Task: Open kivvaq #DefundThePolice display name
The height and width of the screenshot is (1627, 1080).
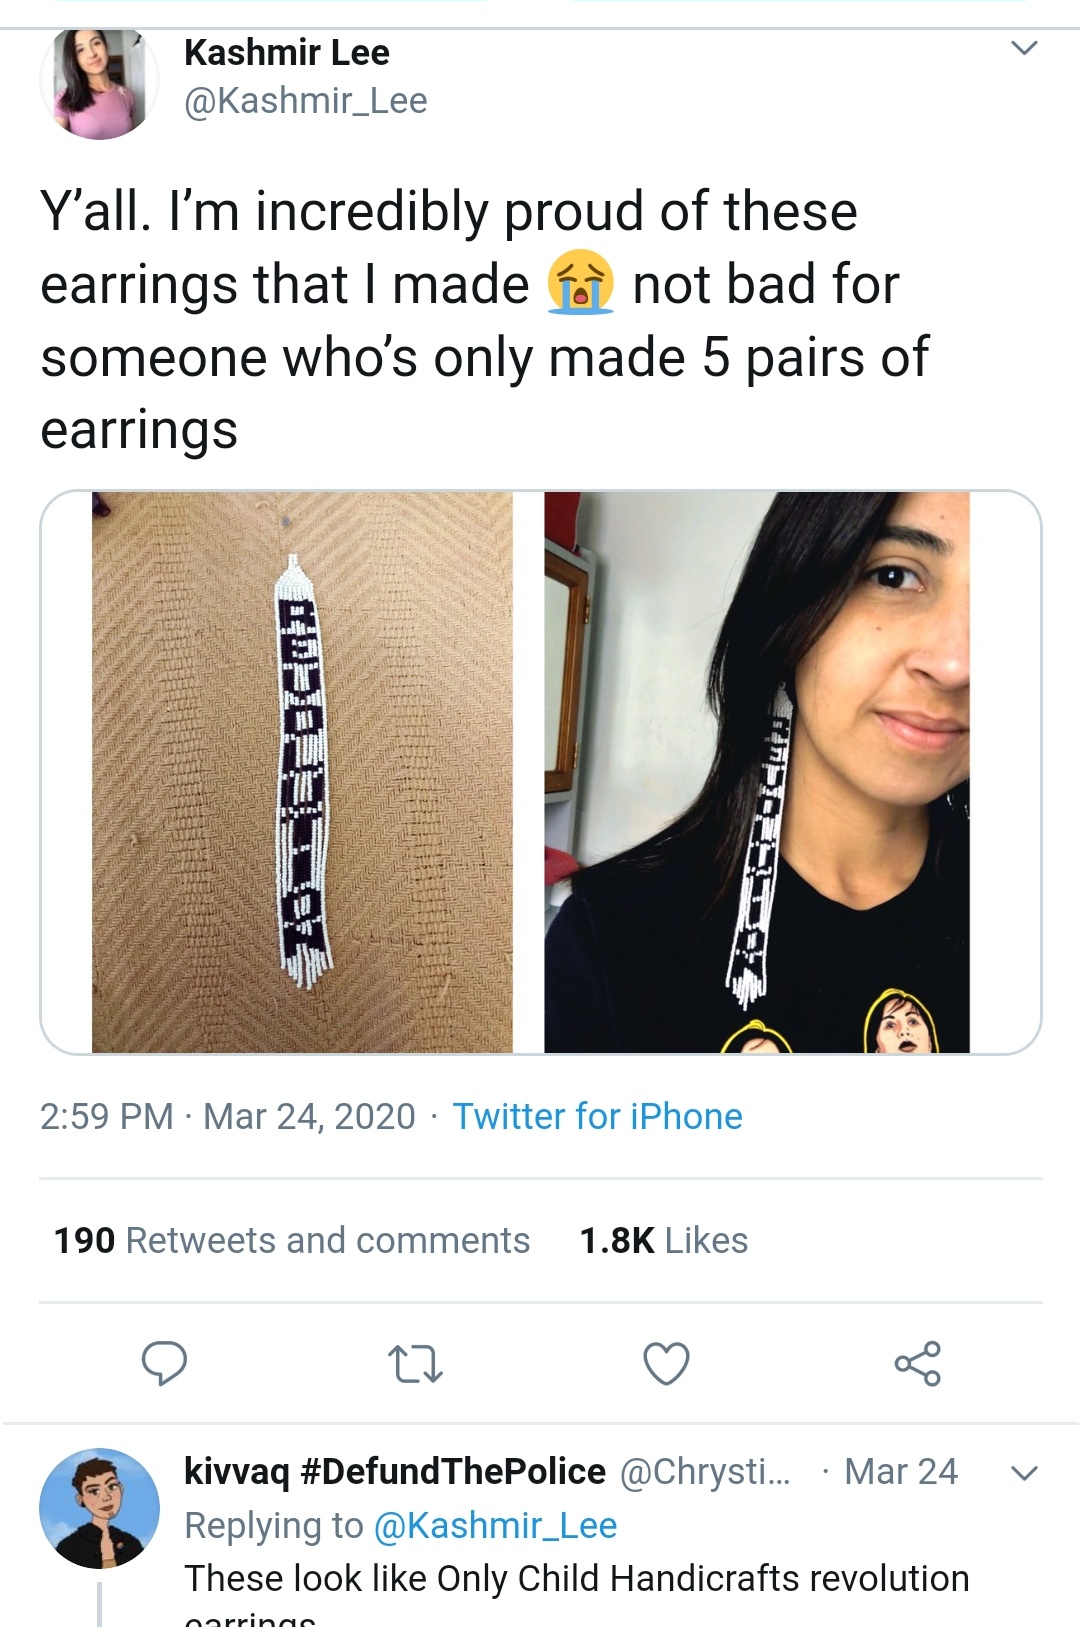Action: [x=395, y=1471]
